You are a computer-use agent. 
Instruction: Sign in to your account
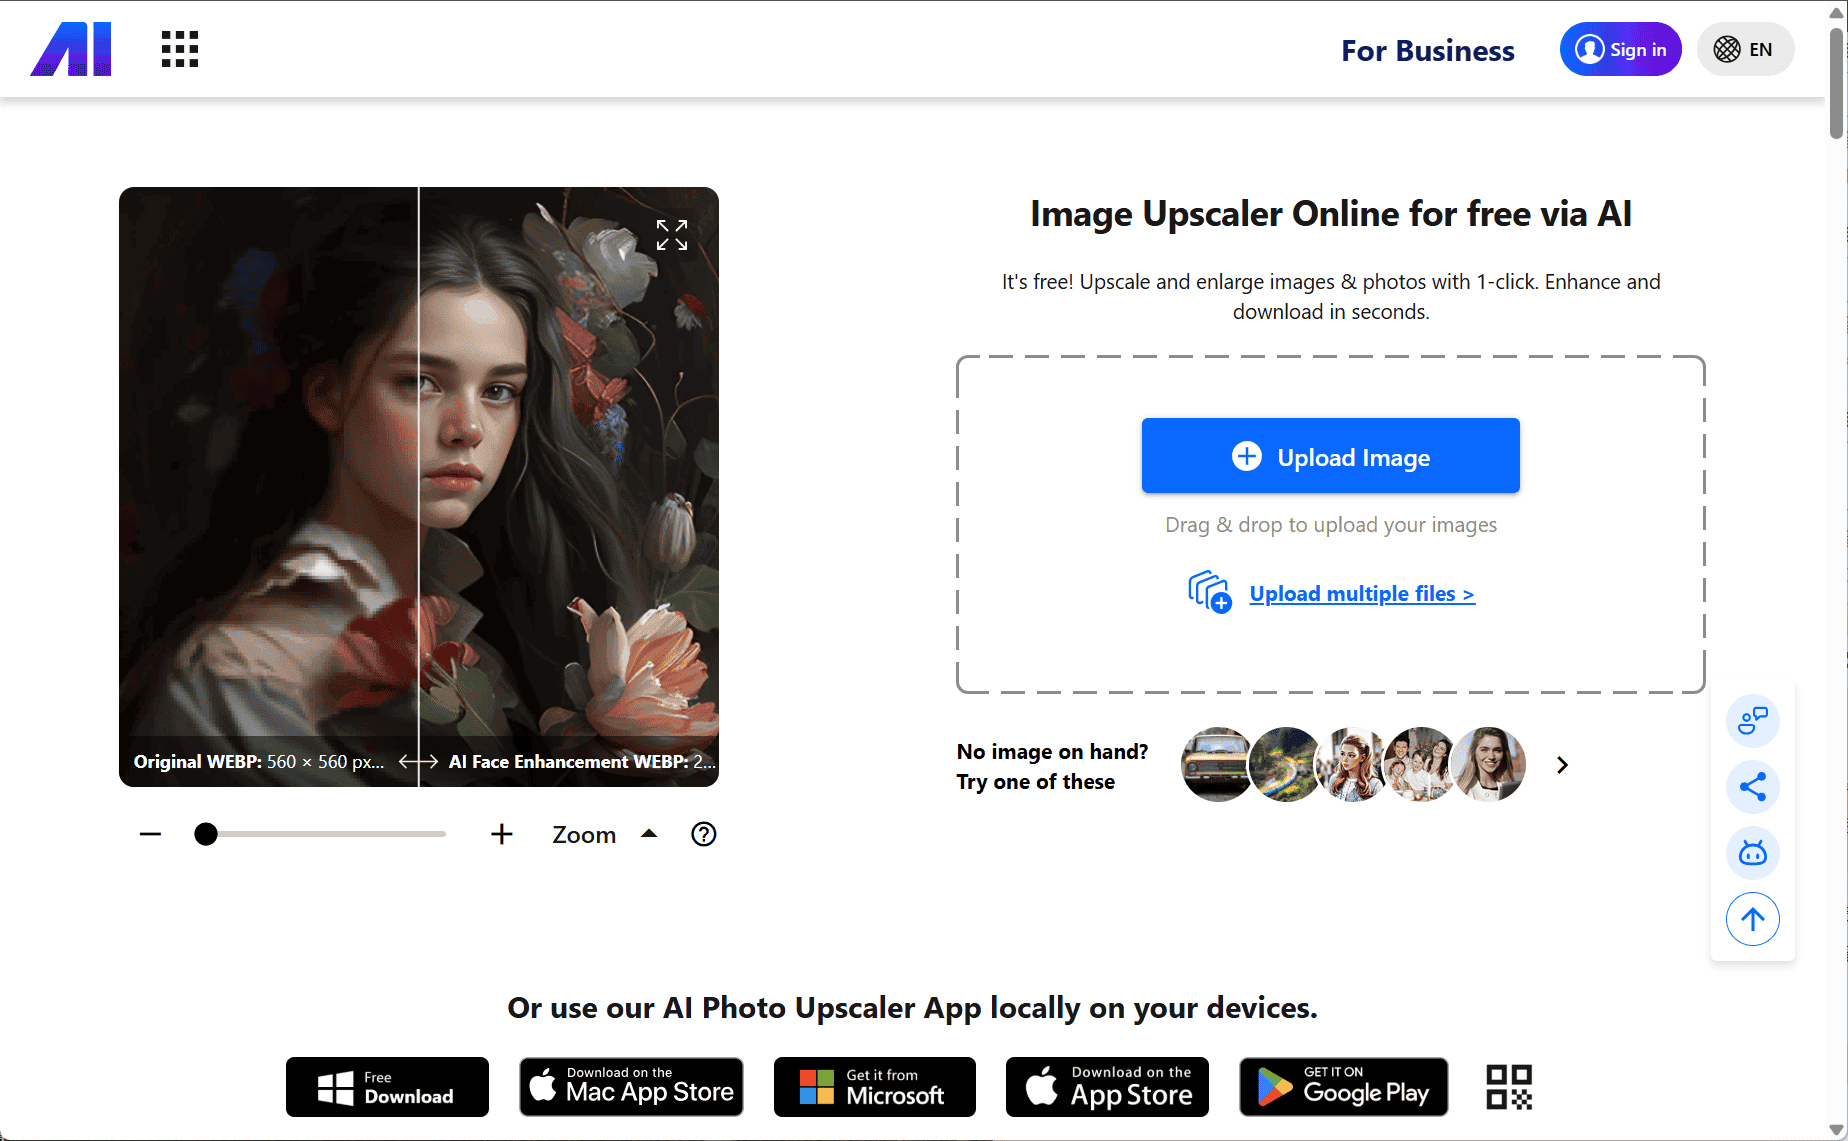(1620, 49)
